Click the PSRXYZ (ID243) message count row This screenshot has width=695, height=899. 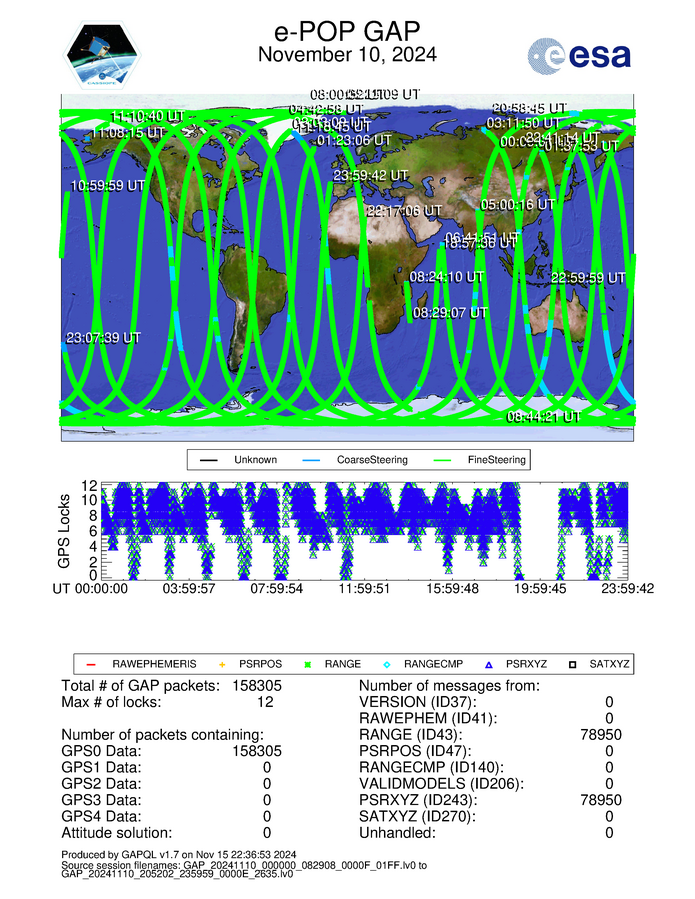490,800
